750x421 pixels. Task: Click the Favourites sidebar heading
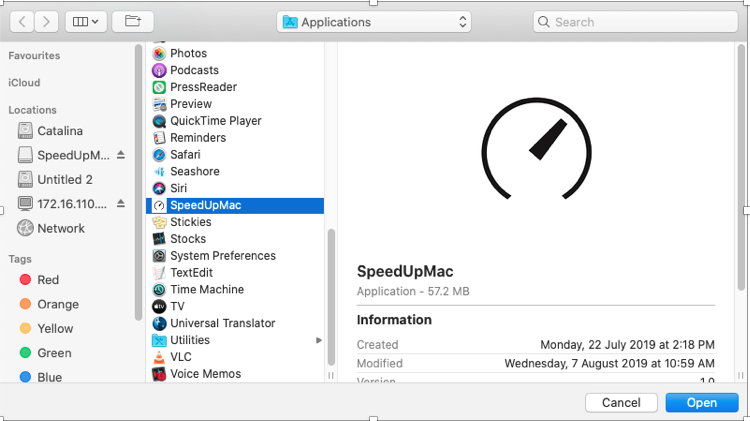(x=34, y=55)
